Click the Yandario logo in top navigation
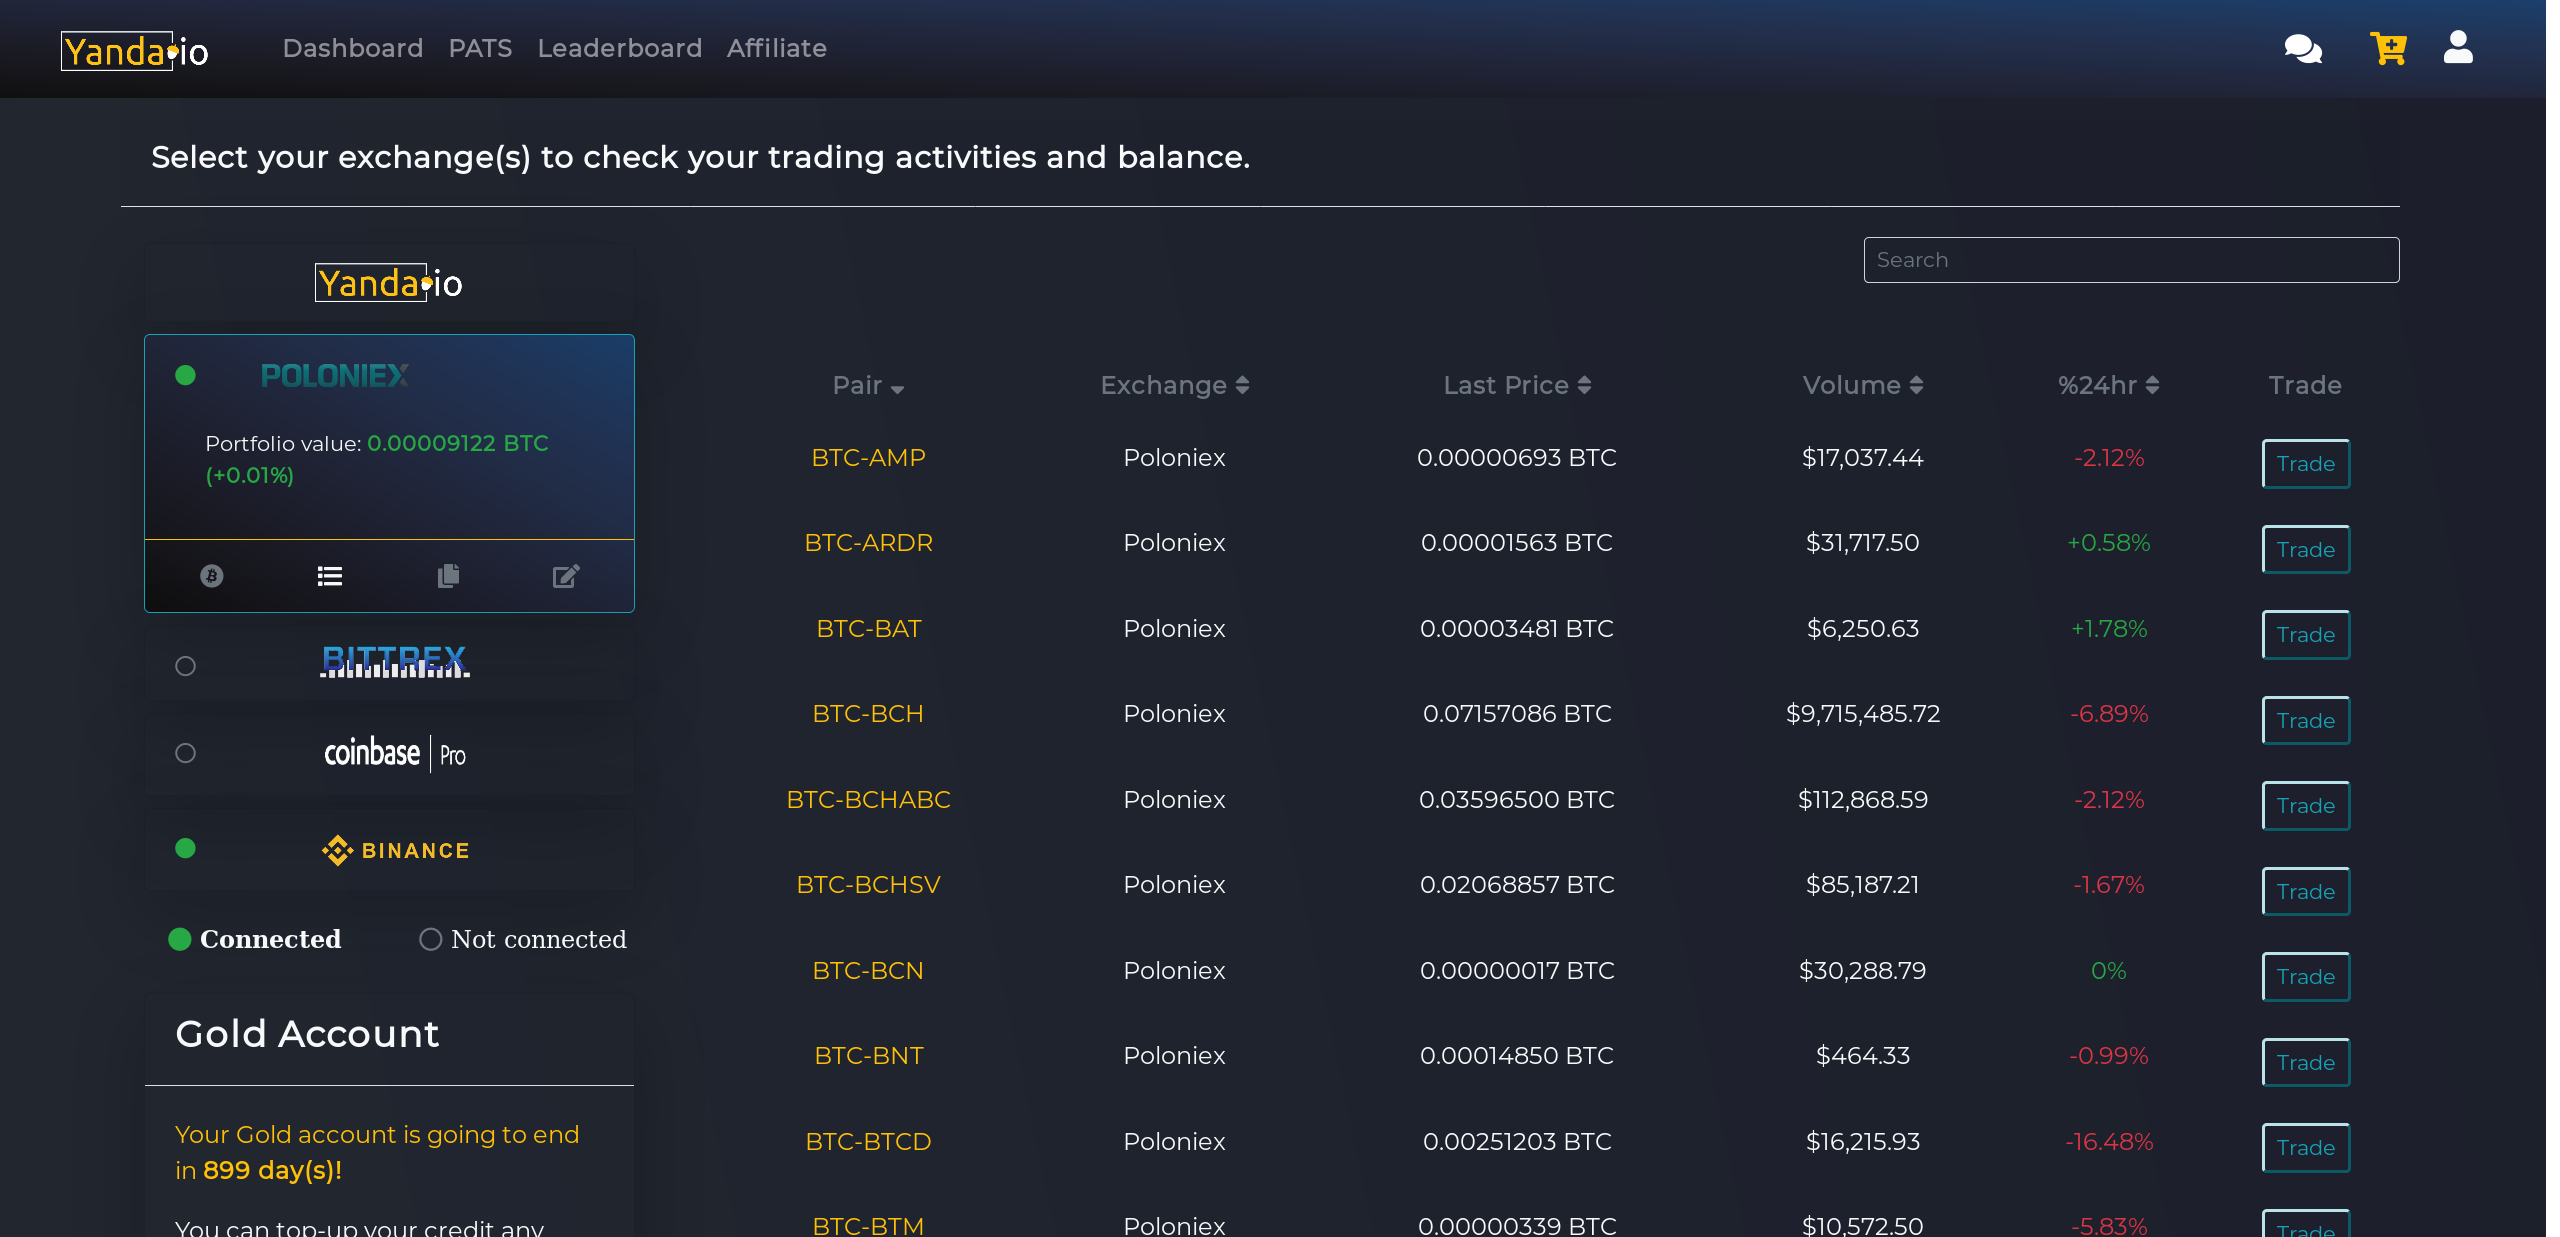The width and height of the screenshot is (2560, 1237). [x=135, y=51]
